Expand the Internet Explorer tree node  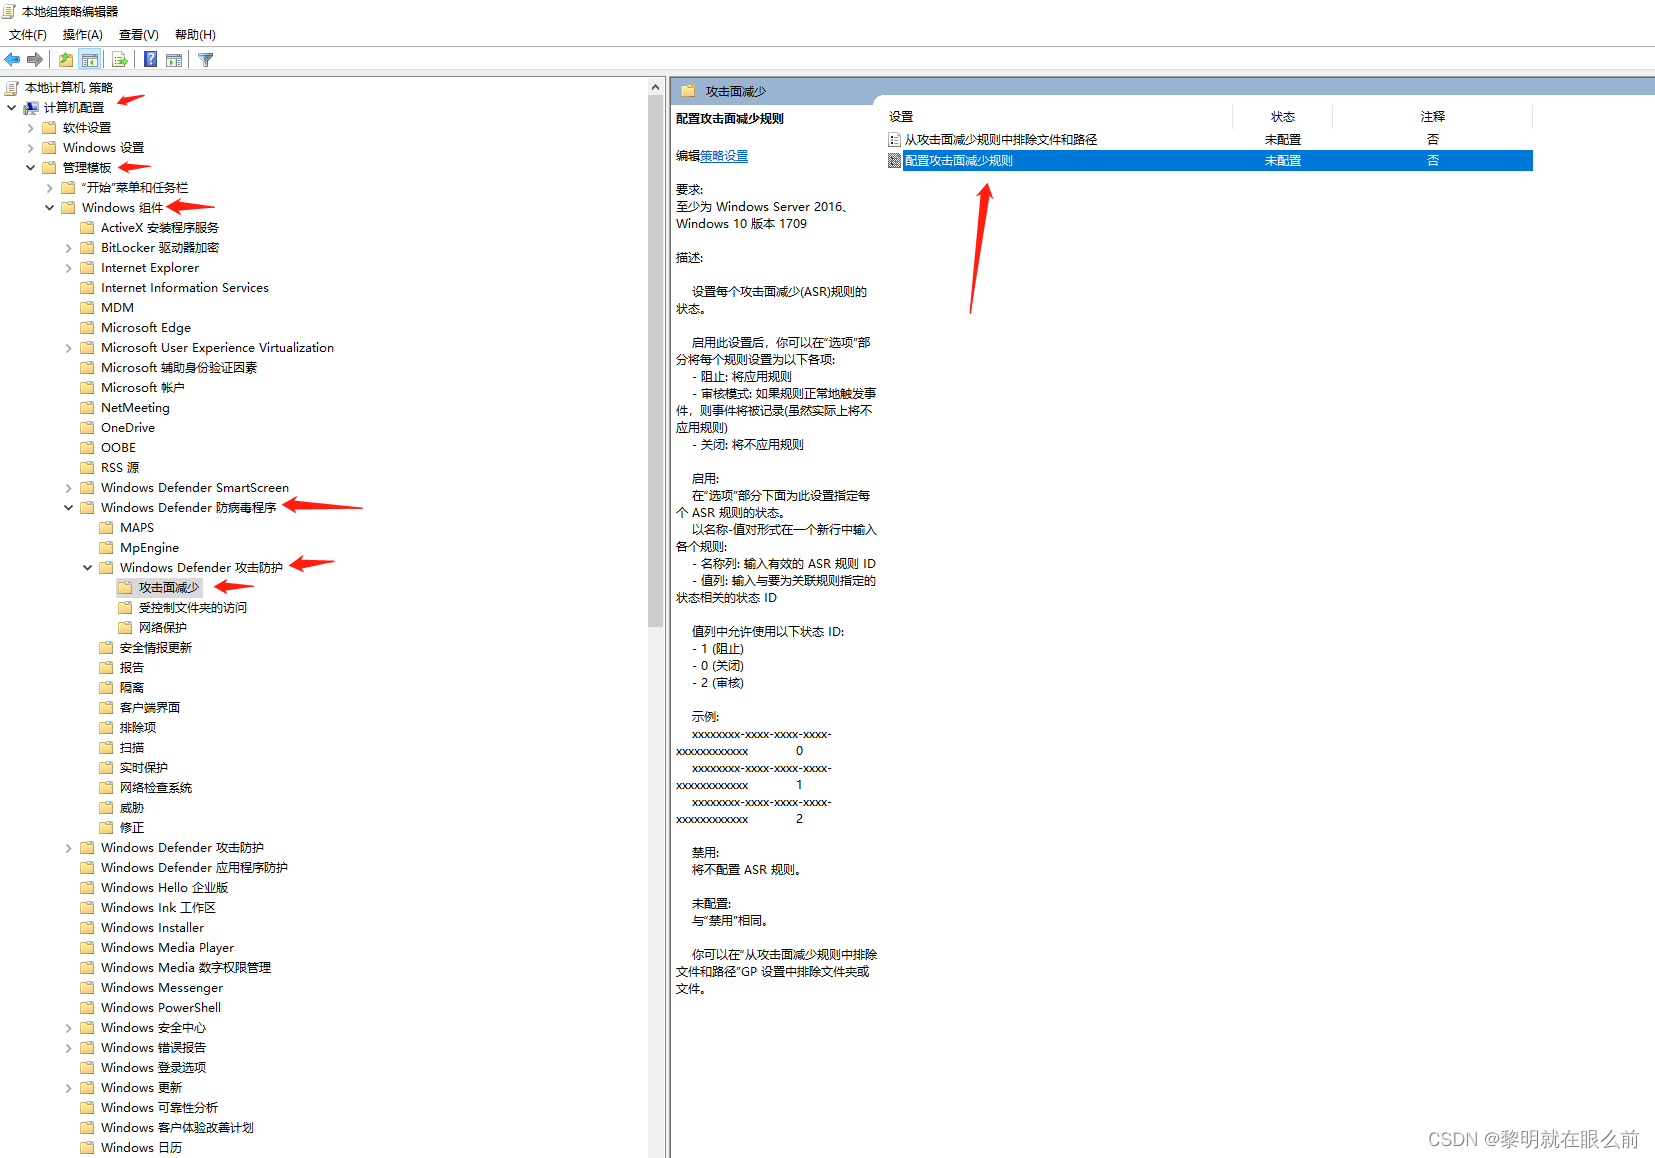point(68,268)
